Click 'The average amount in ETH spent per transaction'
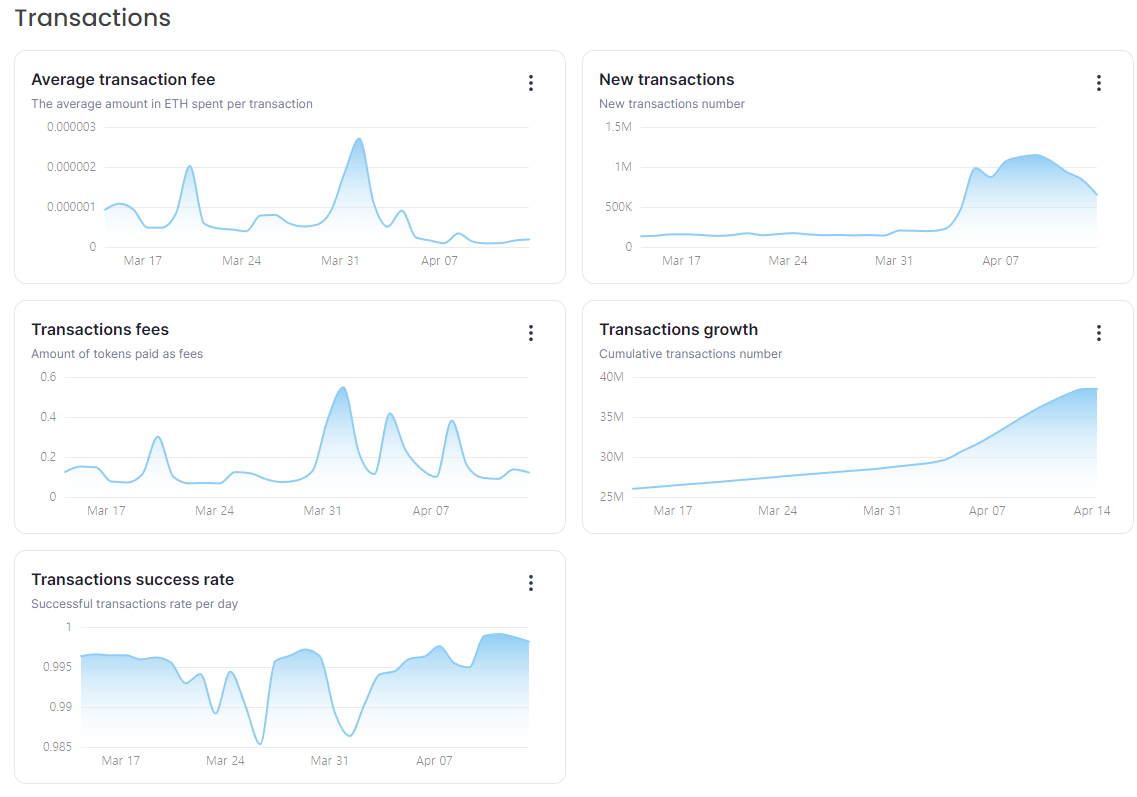This screenshot has width=1137, height=797. 172,104
